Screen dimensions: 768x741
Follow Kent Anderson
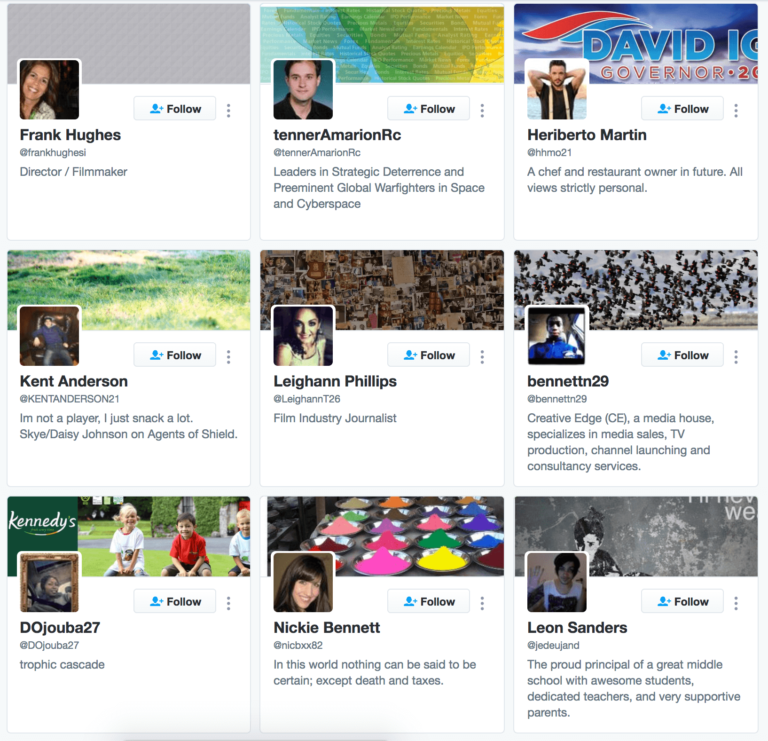(x=175, y=355)
